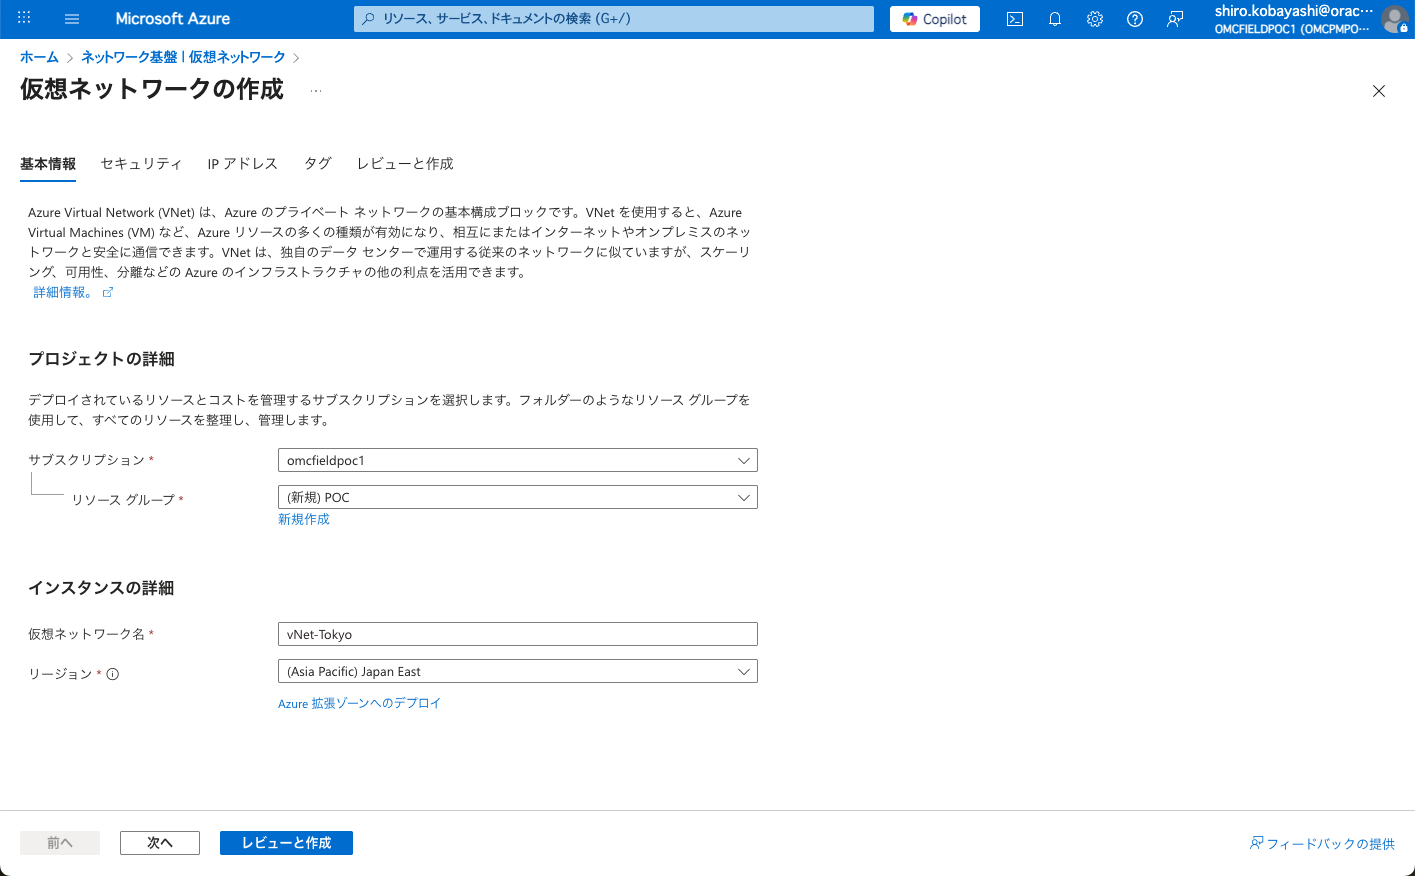
Task: Click 新規作成 resource group link
Action: coord(304,519)
